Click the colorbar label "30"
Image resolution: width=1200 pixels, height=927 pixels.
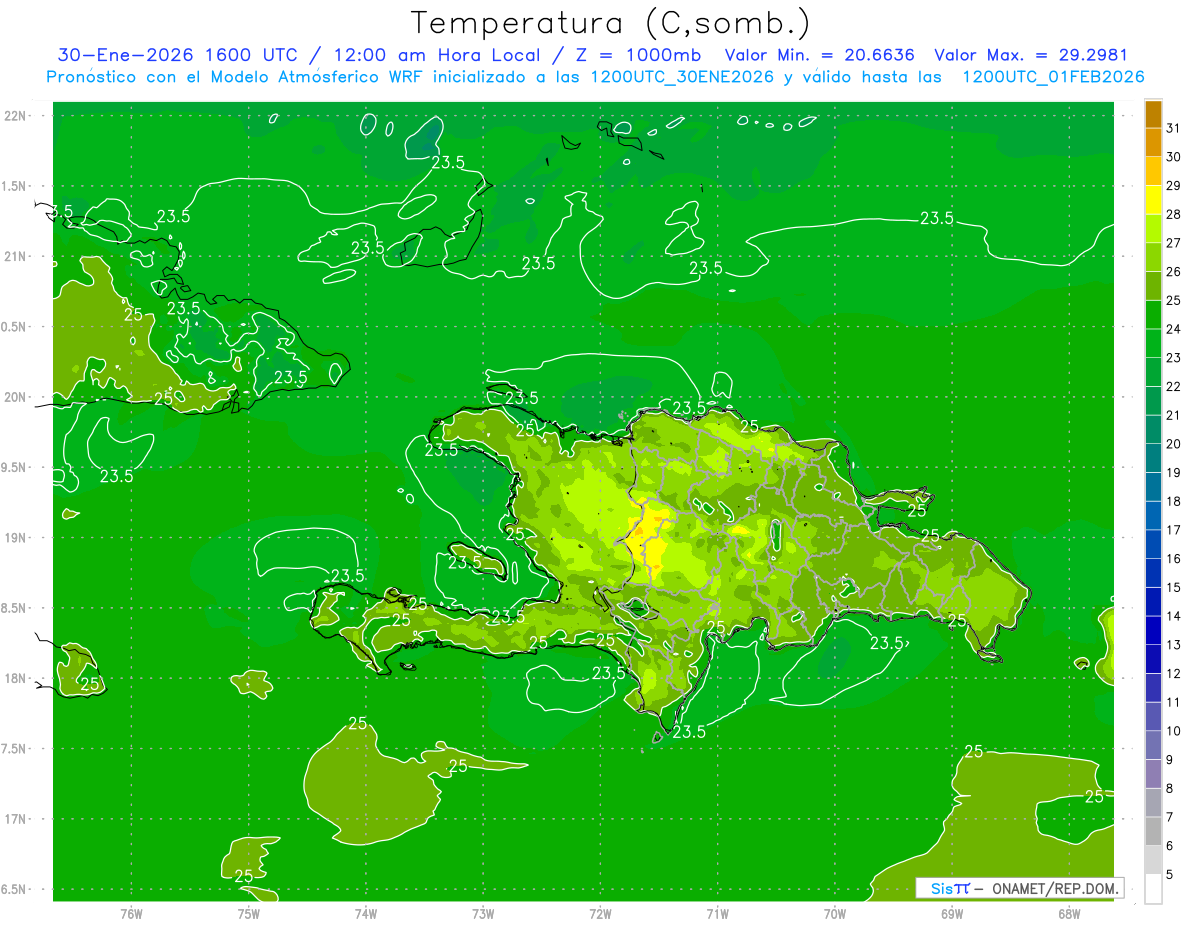click(x=1174, y=156)
